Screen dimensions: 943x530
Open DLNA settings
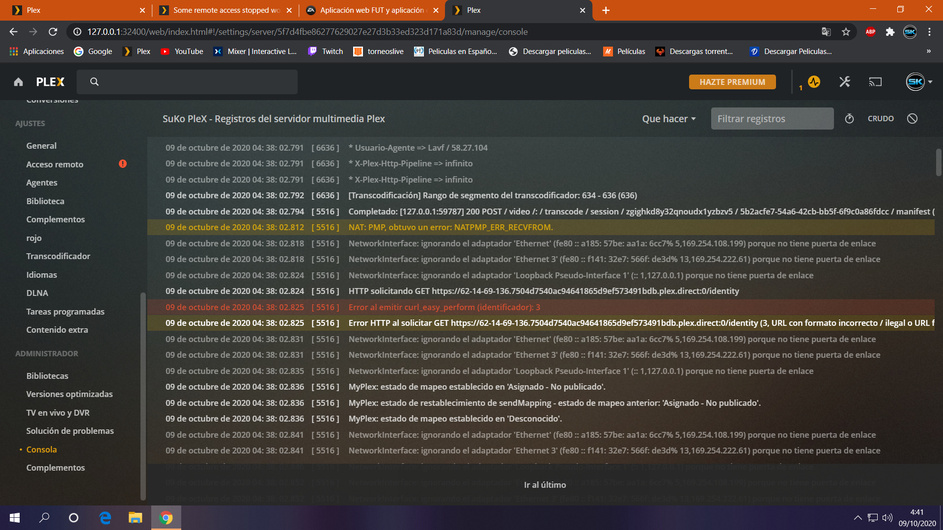[37, 292]
